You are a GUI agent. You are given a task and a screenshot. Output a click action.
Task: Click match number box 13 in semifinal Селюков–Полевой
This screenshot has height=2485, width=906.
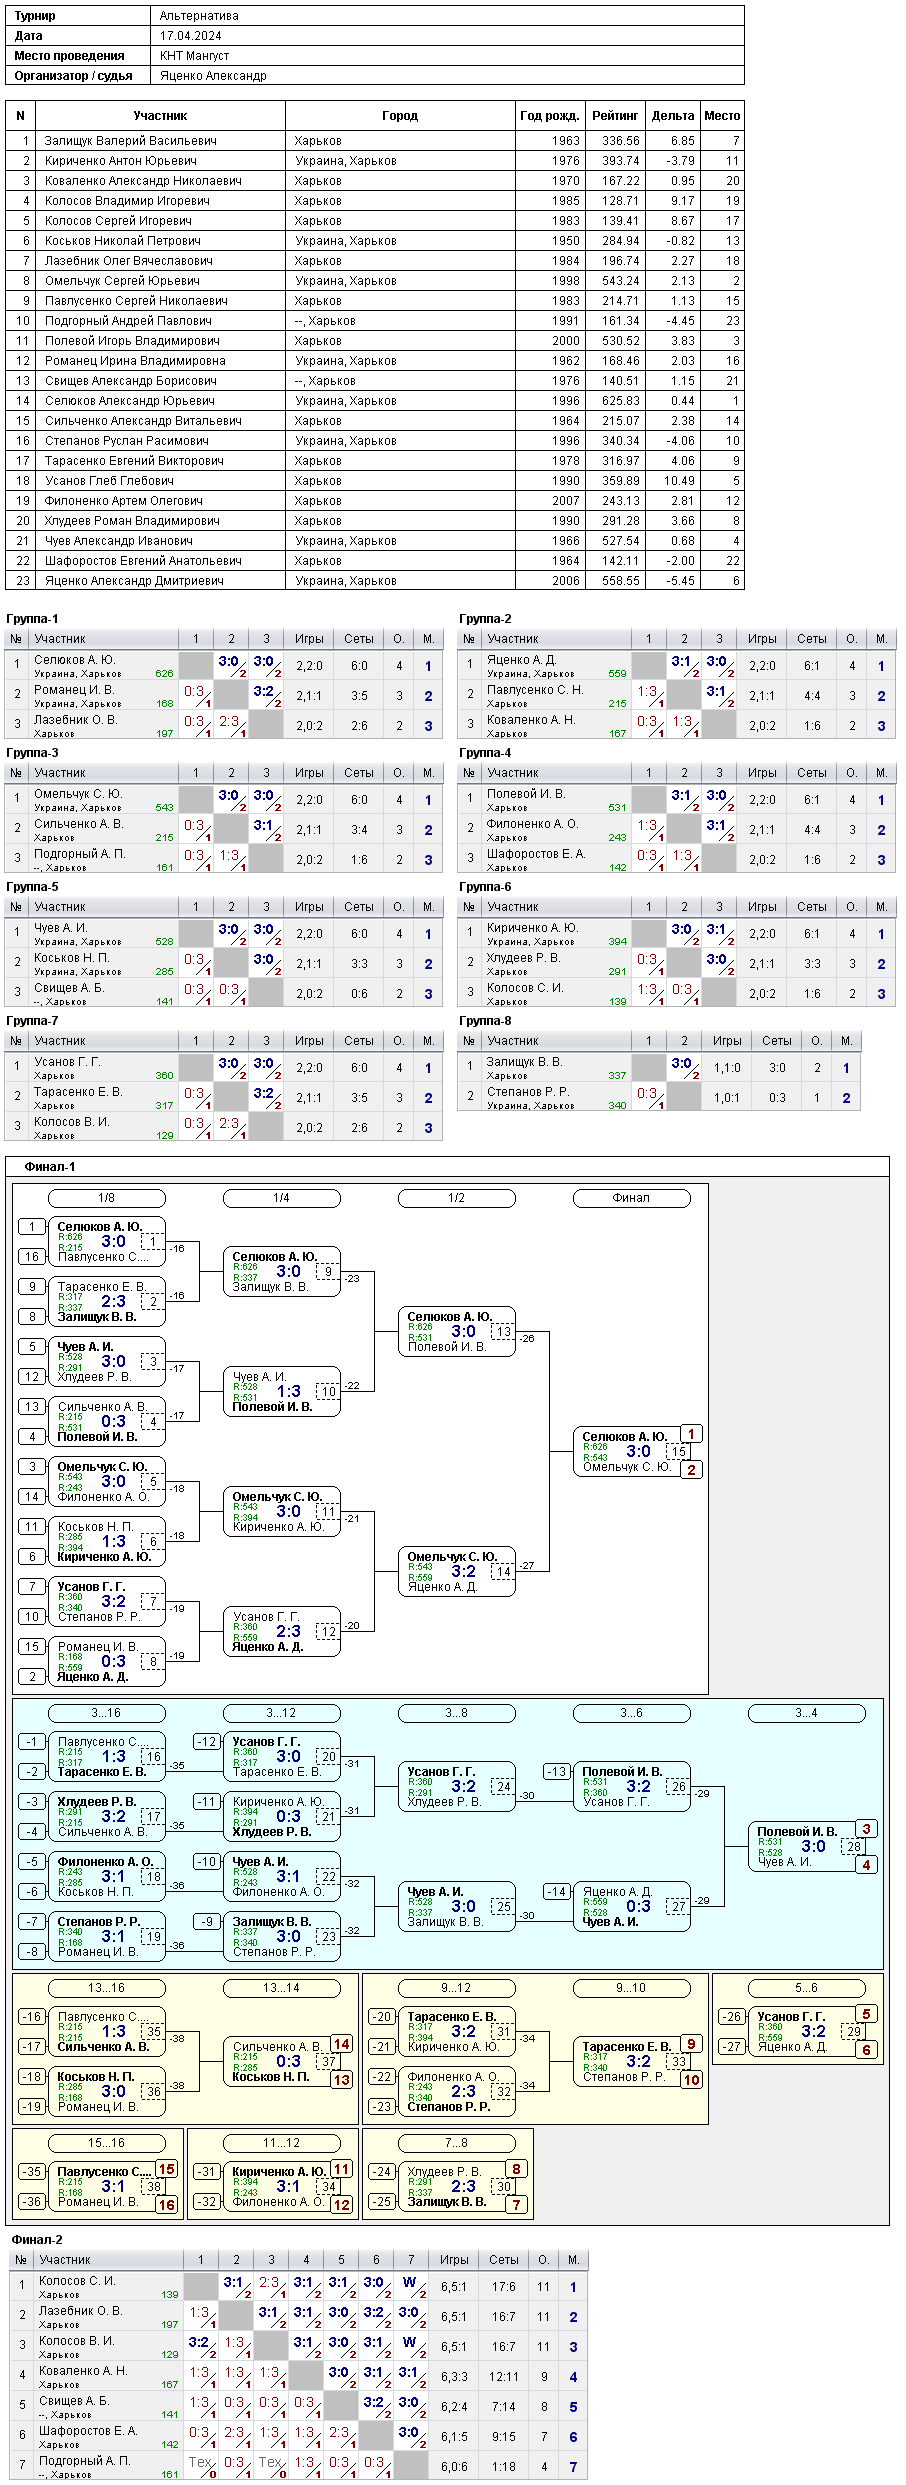pos(503,1332)
